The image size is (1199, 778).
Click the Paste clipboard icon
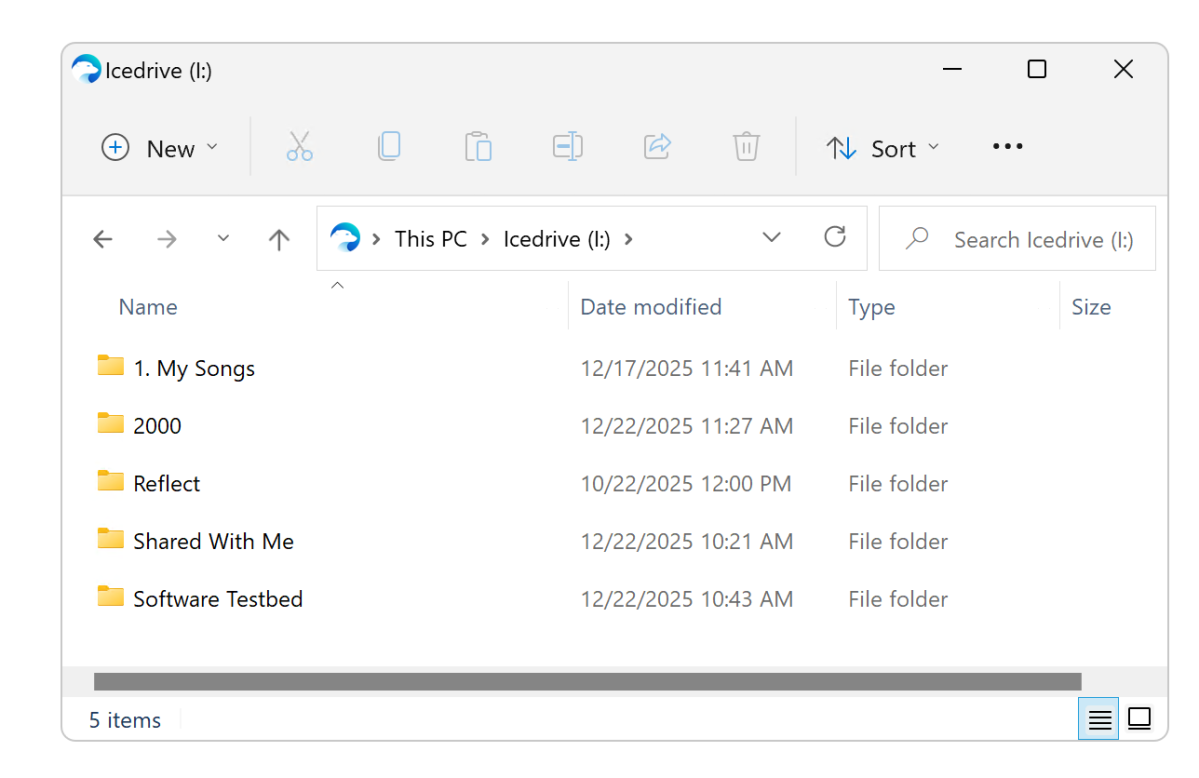click(478, 147)
